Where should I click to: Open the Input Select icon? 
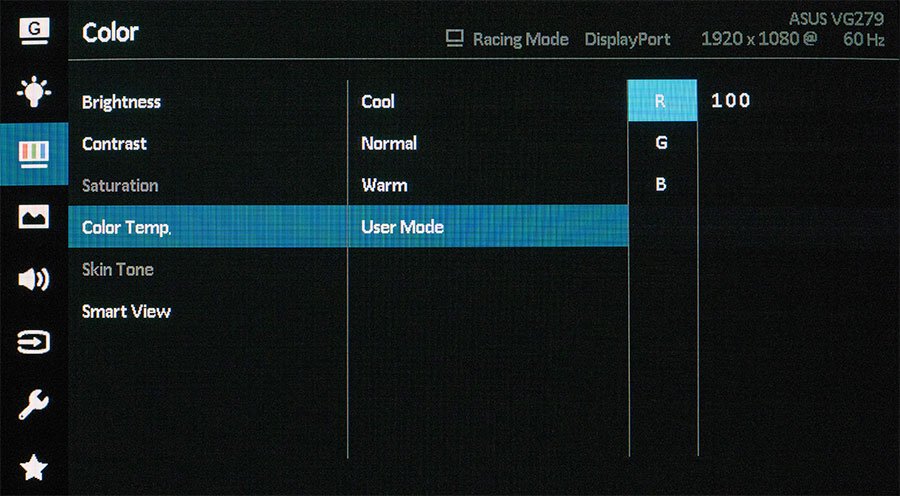[x=34, y=343]
